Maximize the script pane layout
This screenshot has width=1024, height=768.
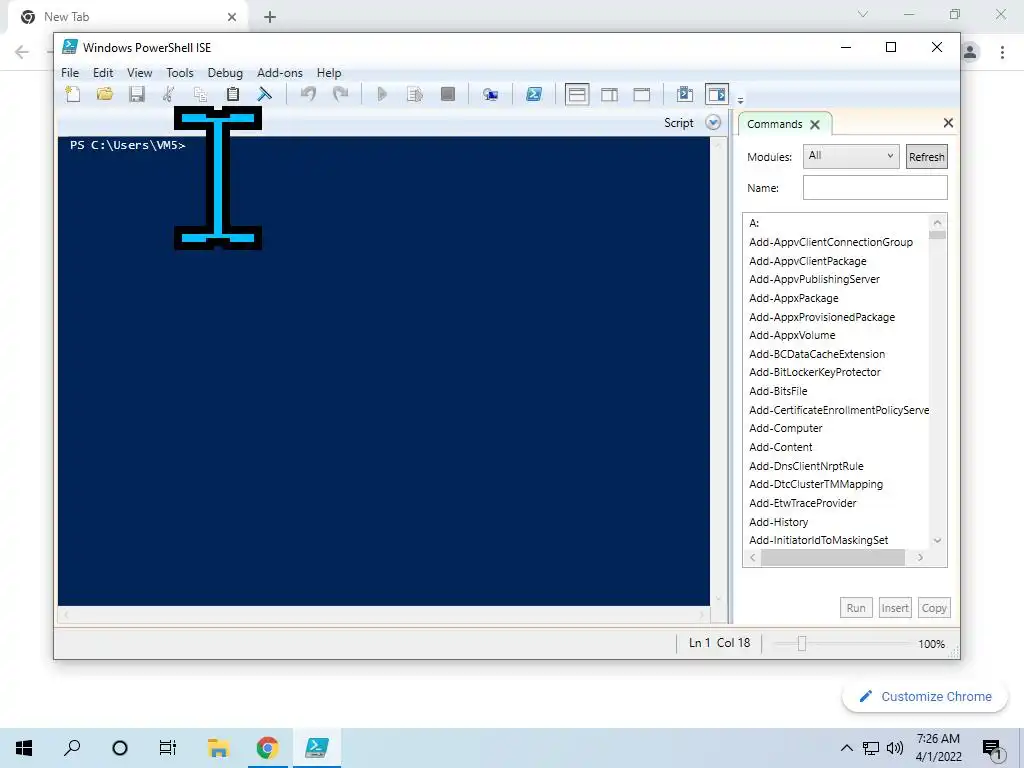point(642,94)
